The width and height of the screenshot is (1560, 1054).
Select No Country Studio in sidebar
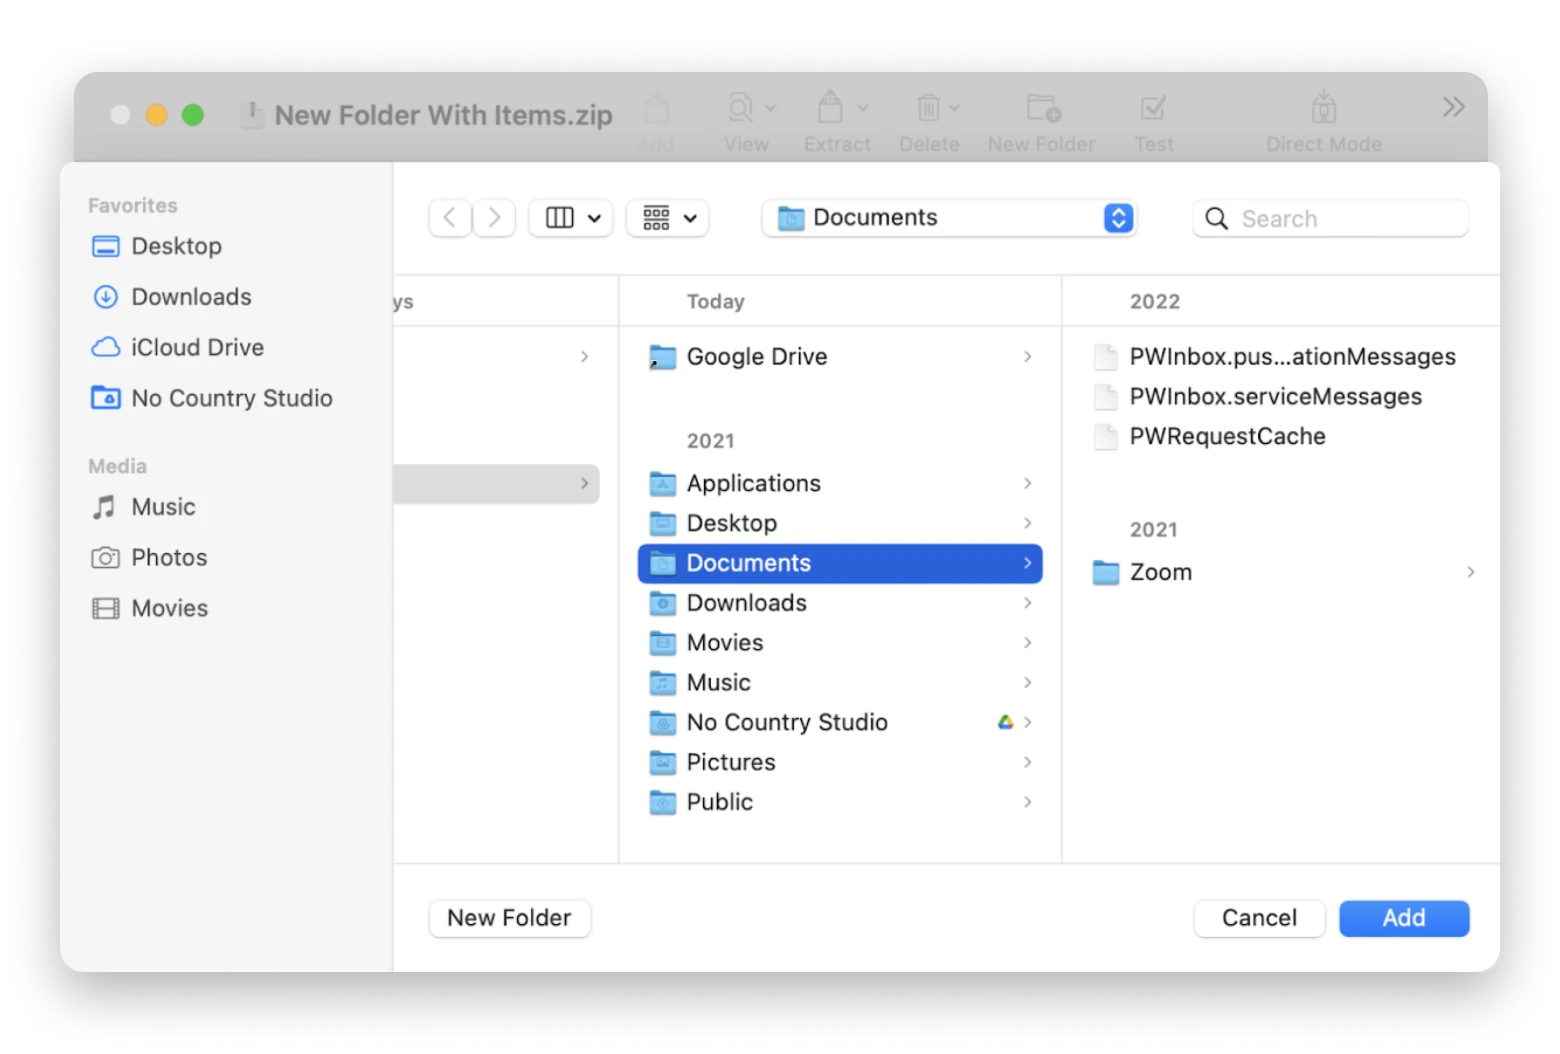click(231, 398)
